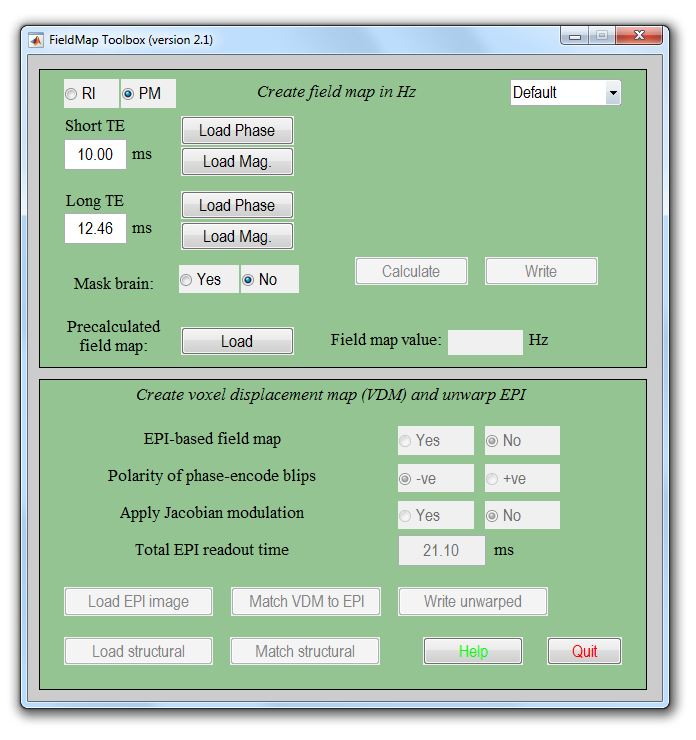Screen dimensions: 696x740
Task: Click Load Phase under Short TE
Action: pyautogui.click(x=237, y=131)
